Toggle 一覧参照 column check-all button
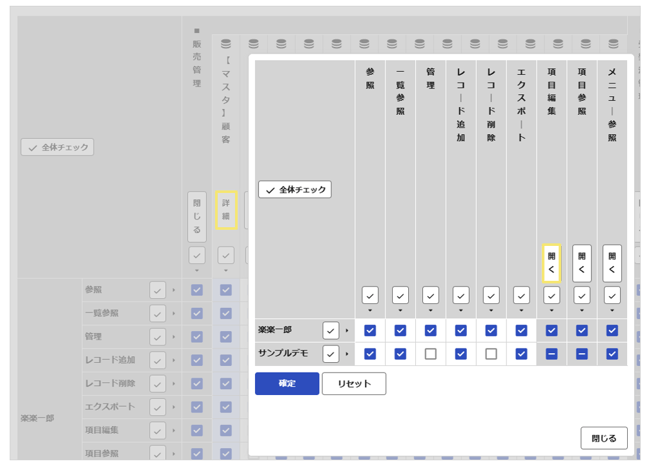 click(x=400, y=295)
